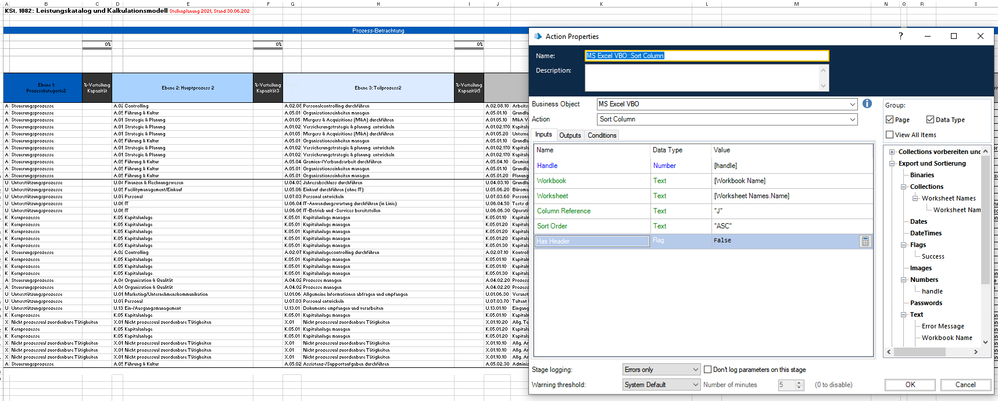This screenshot has height=401, width=998.
Task: Switch to the Conditions tab
Action: click(602, 135)
